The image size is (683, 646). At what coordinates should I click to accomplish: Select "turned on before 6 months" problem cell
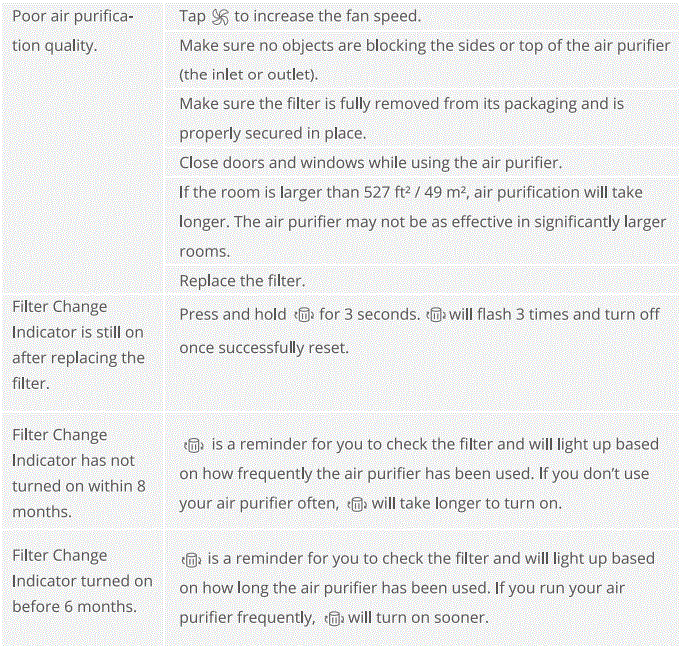pyautogui.click(x=81, y=581)
